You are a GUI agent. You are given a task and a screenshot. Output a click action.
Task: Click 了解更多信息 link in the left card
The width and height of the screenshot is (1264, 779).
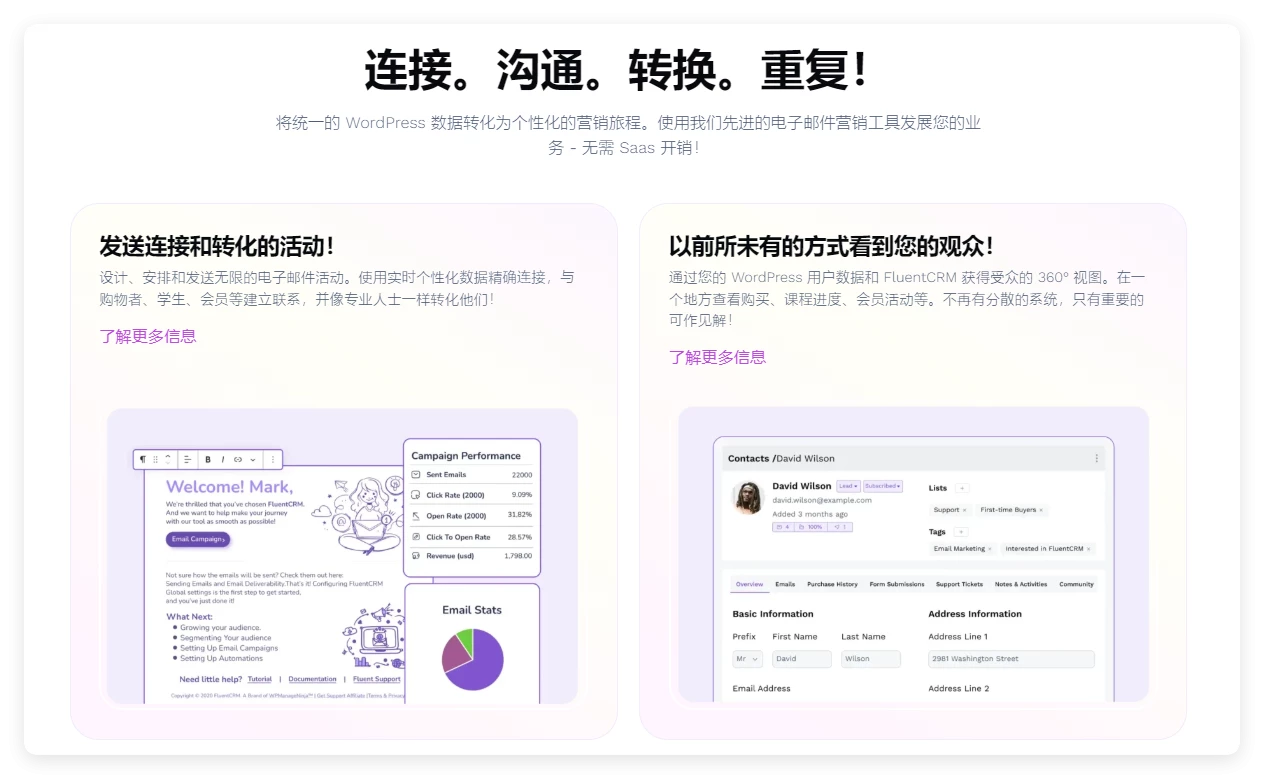[x=148, y=338]
